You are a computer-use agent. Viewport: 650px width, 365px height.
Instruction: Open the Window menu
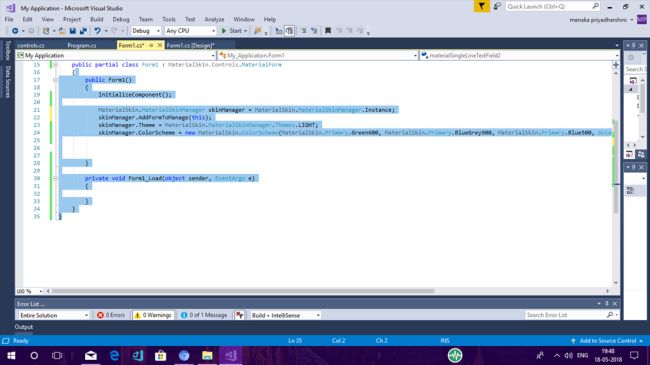coord(244,19)
